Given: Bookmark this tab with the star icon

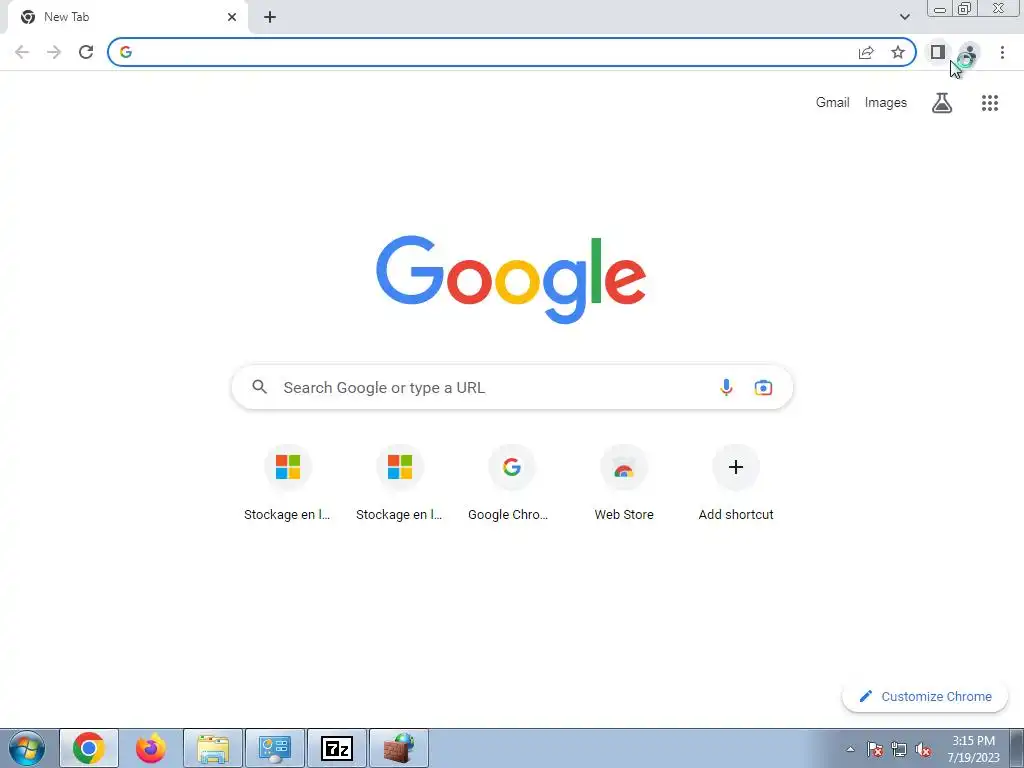Looking at the screenshot, I should 898,52.
